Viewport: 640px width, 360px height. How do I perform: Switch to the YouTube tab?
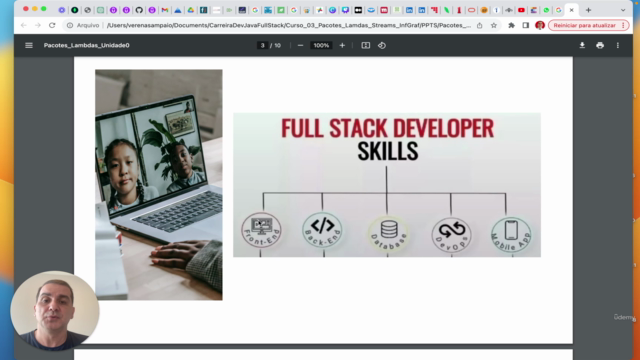[x=521, y=10]
